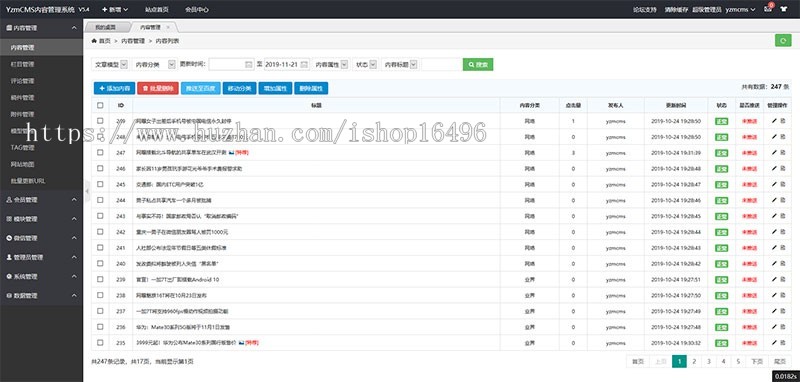Click the red 批量删除 button
Viewport: 800px width, 382px height.
point(158,88)
